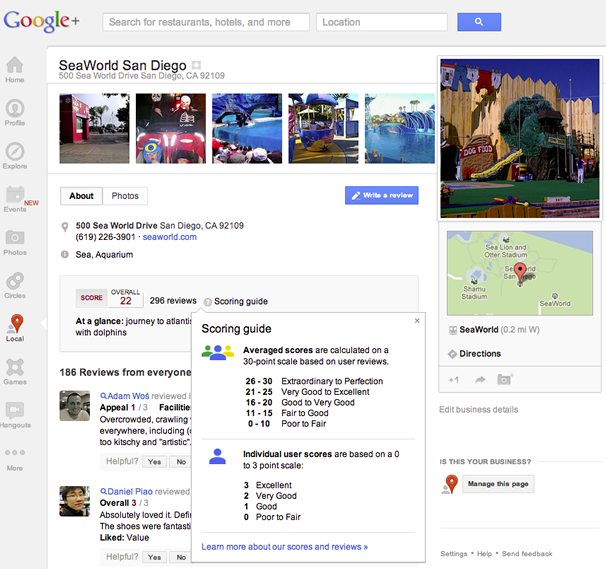The height and width of the screenshot is (569, 606).
Task: Click the transit icon beside SeaWorld 0.2 mi
Action: point(452,330)
